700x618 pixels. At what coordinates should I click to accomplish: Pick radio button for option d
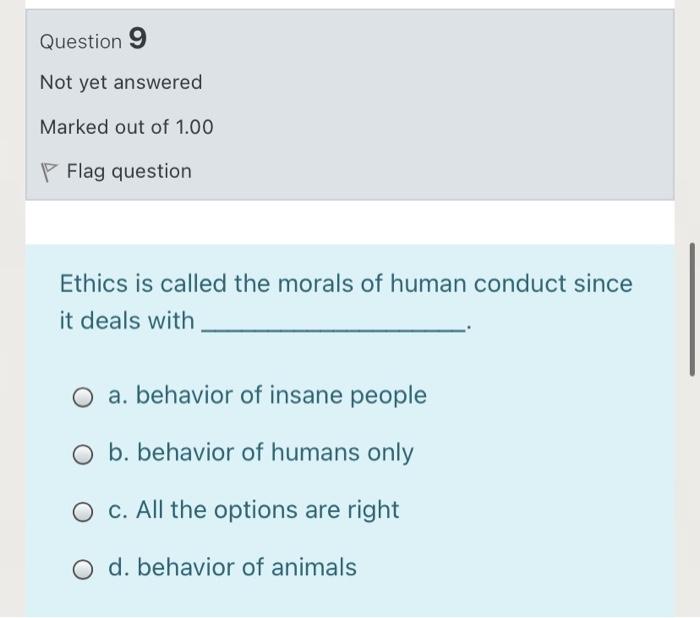(84, 569)
